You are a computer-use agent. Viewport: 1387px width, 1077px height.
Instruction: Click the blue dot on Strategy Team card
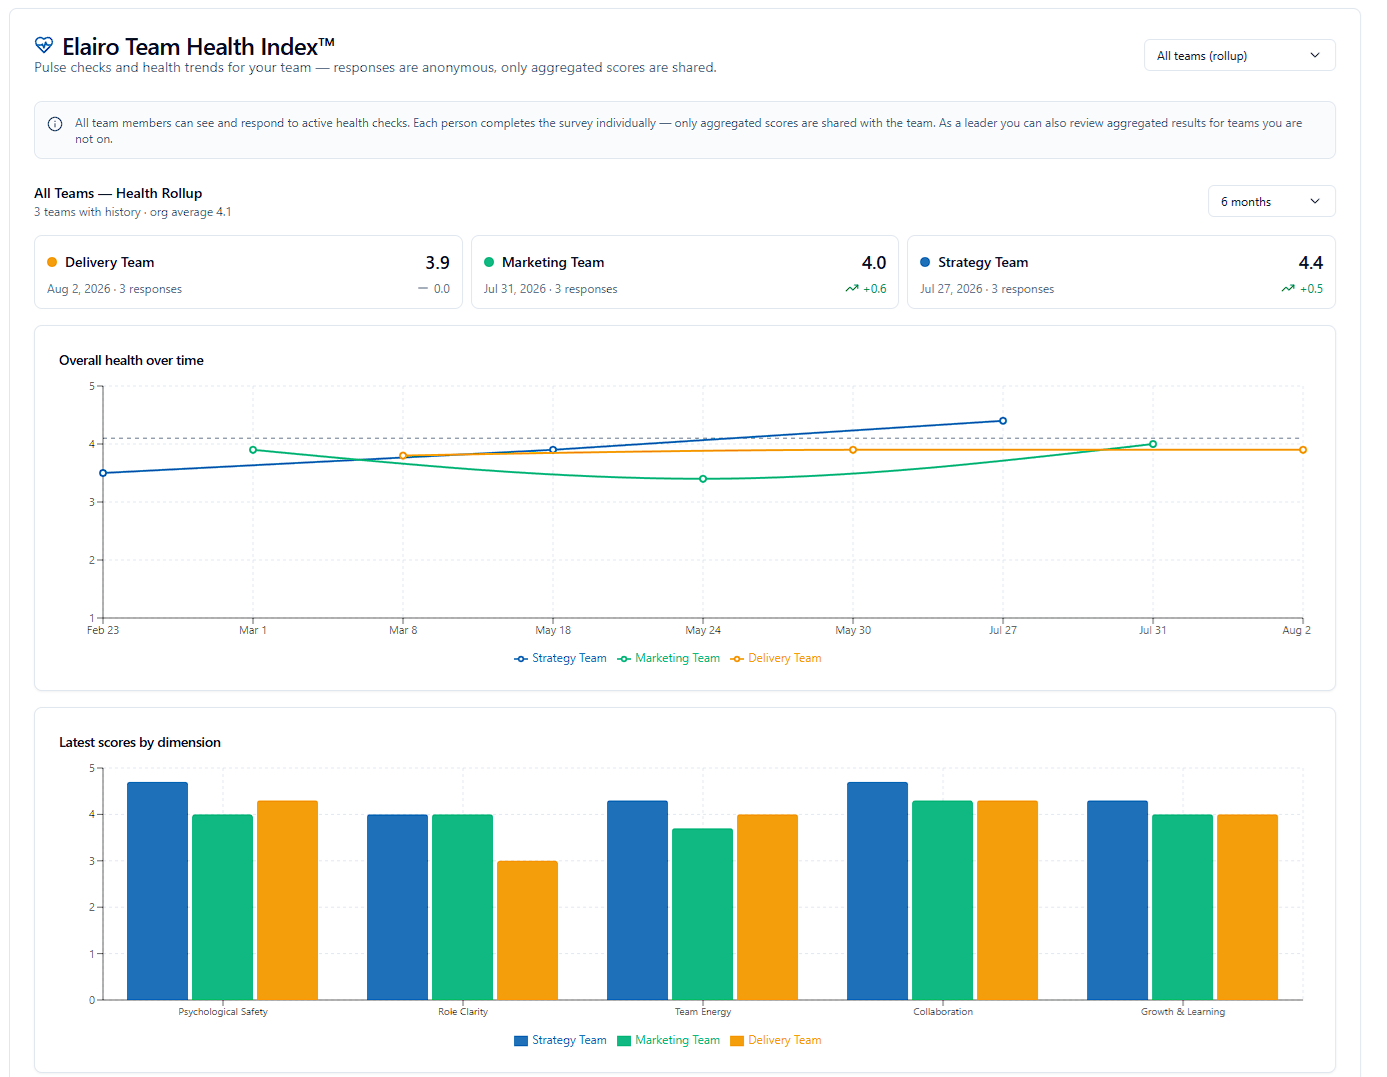point(925,262)
